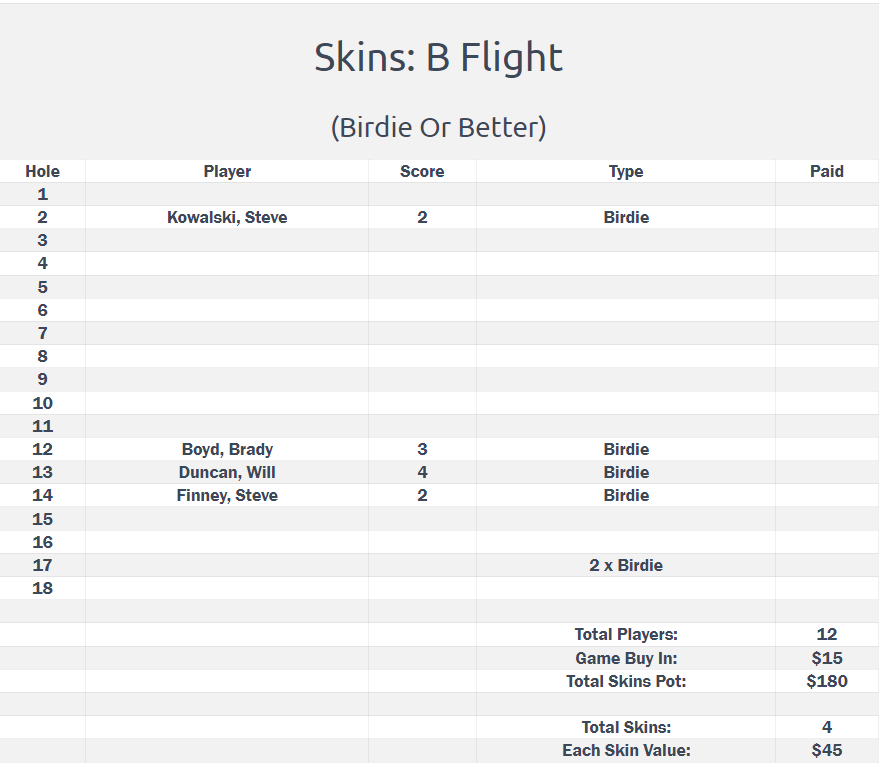Click the Game Buy In amount $15

(827, 658)
